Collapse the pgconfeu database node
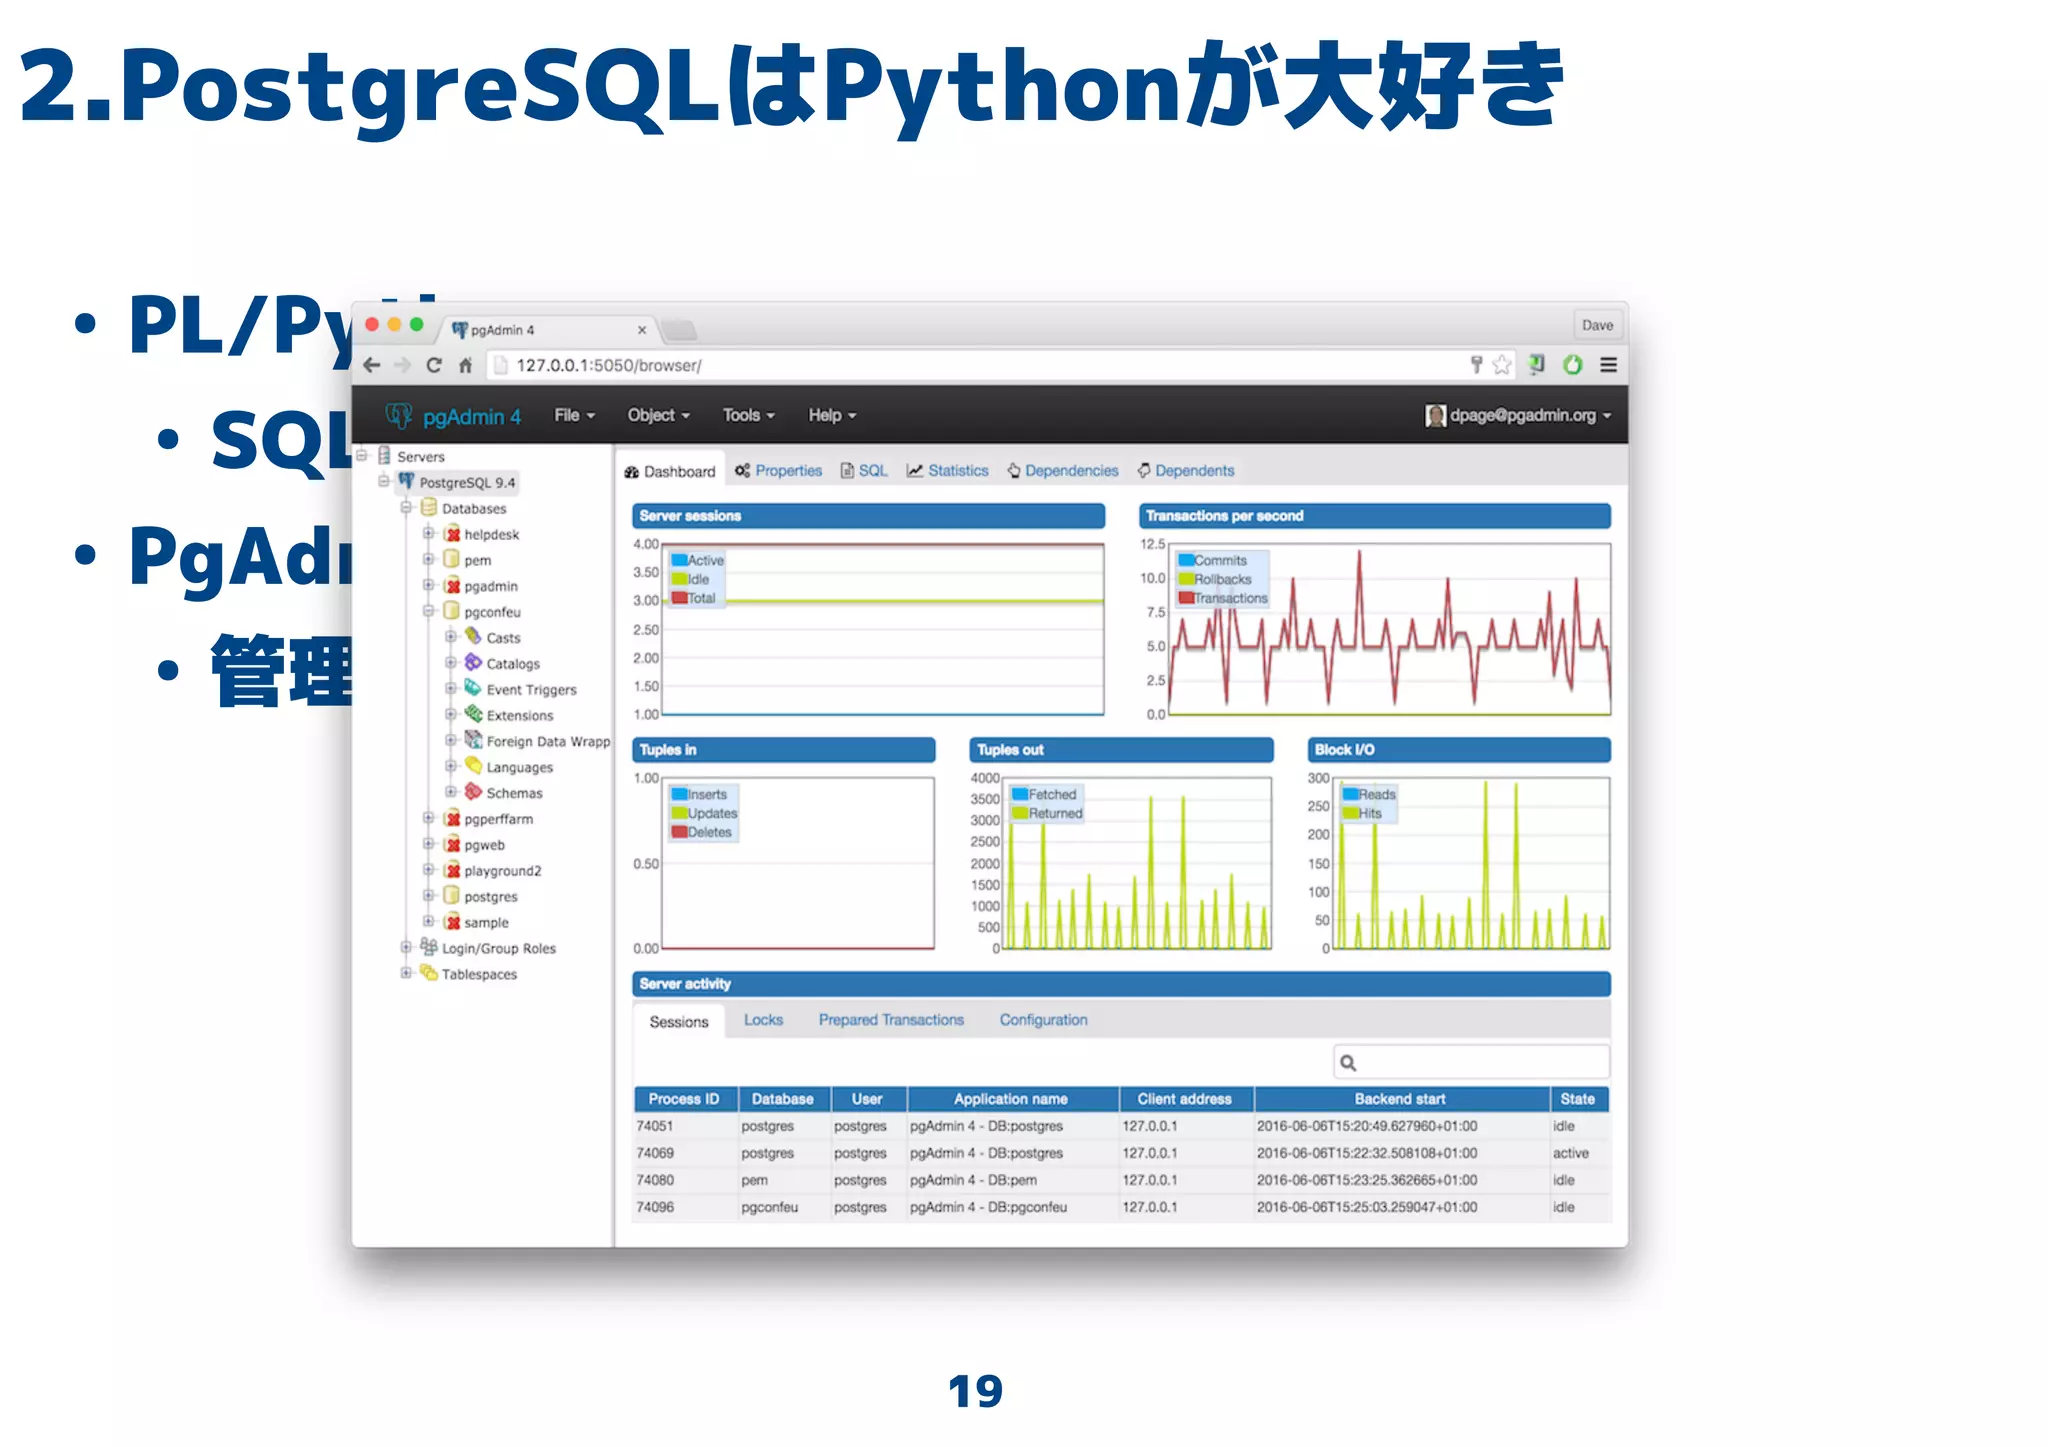Screen dimensions: 2048x1447 coord(429,611)
